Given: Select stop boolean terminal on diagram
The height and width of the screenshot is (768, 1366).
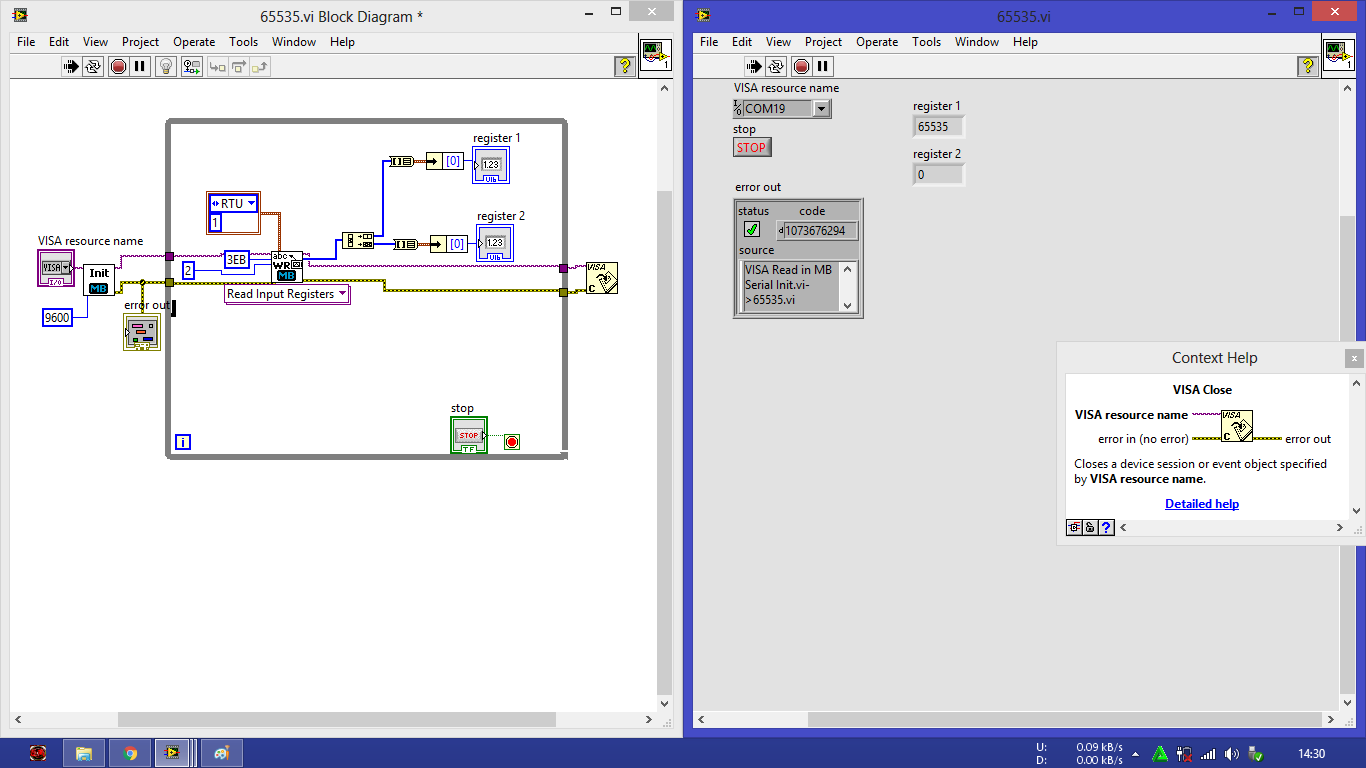Looking at the screenshot, I should click(469, 435).
